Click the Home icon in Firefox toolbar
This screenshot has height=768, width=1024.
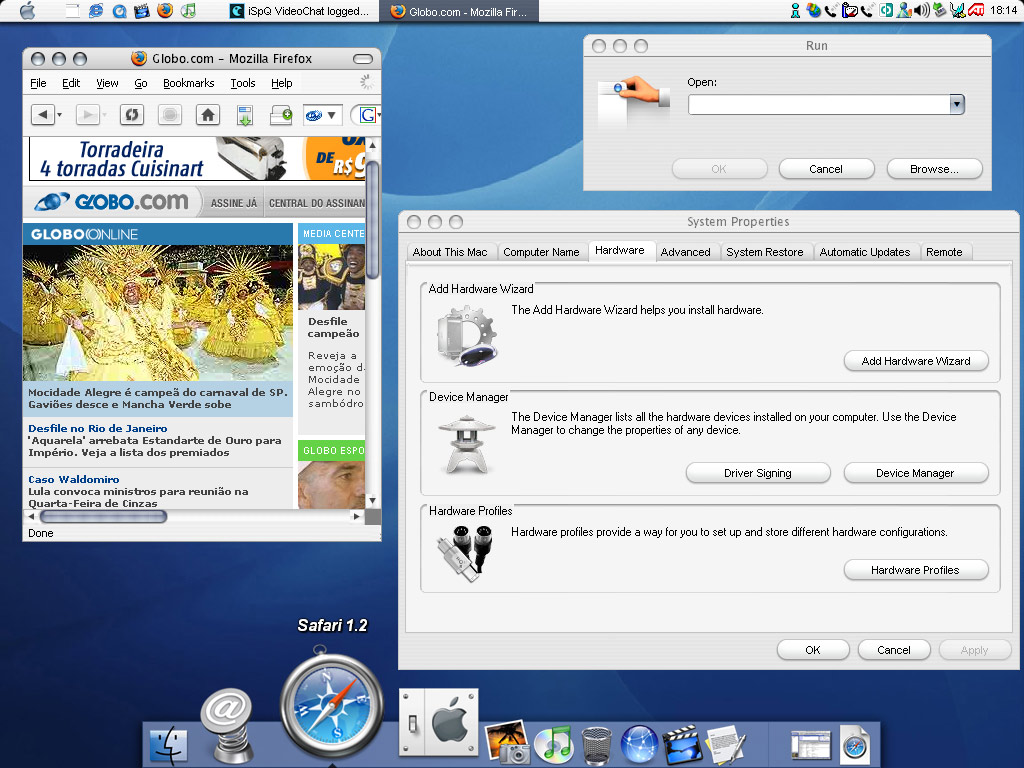click(207, 114)
